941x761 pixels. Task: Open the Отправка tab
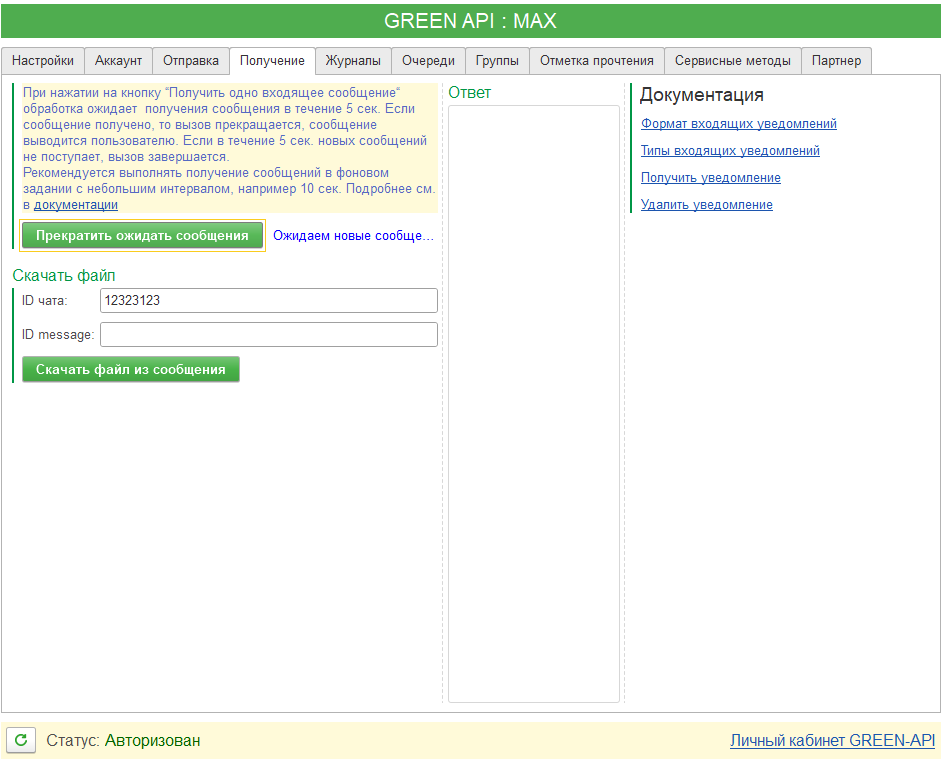191,61
